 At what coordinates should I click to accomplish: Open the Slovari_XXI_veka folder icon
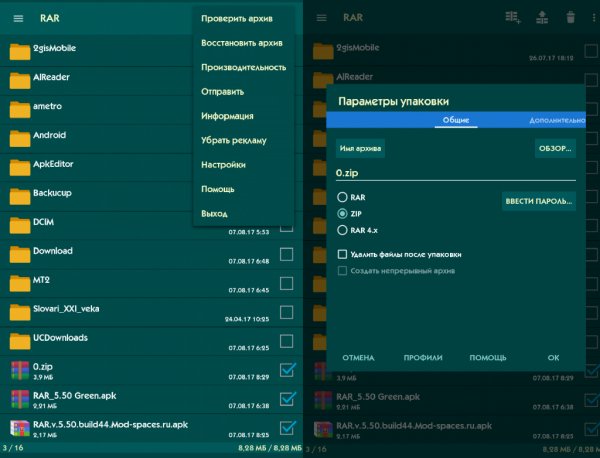[20, 312]
